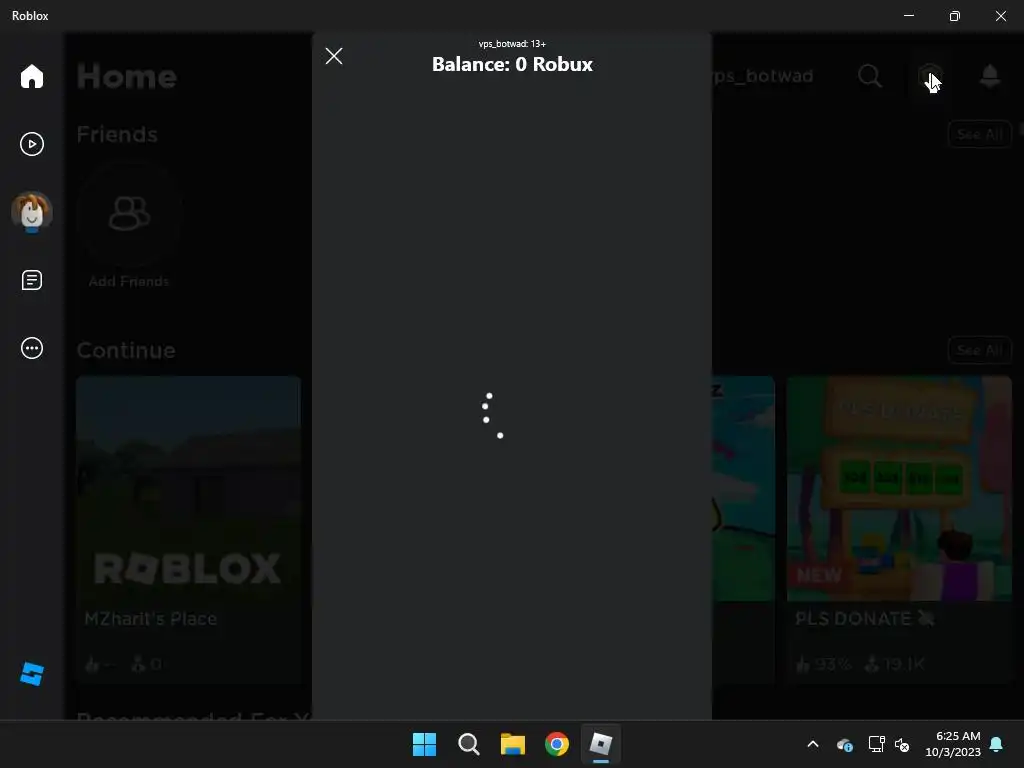
Task: Open the Roblox Studio icon in sidebar
Action: (31, 674)
